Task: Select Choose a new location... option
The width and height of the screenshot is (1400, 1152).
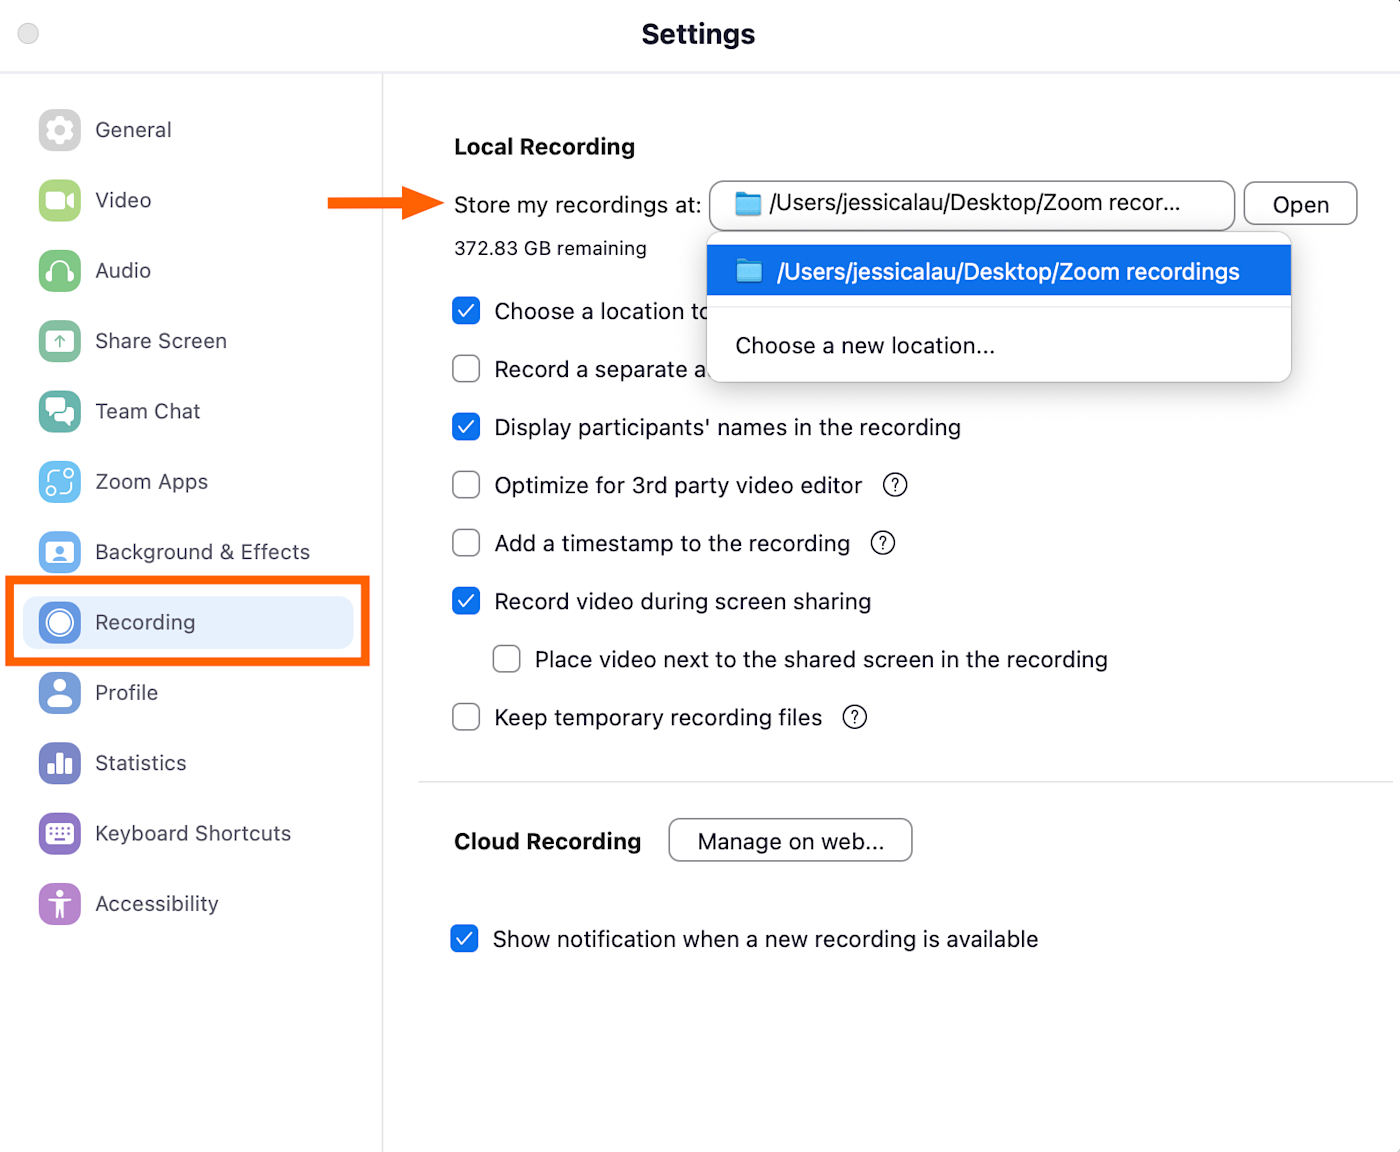Action: (999, 346)
